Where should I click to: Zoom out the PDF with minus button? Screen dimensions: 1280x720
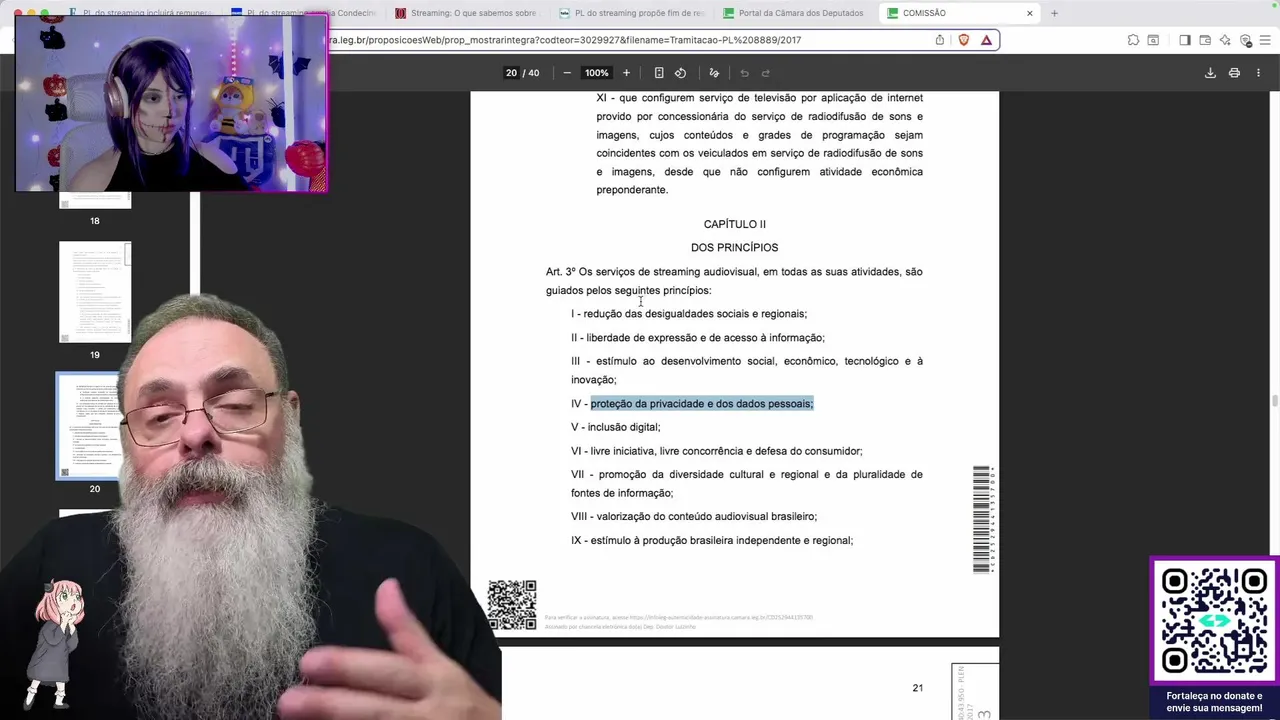tap(567, 73)
